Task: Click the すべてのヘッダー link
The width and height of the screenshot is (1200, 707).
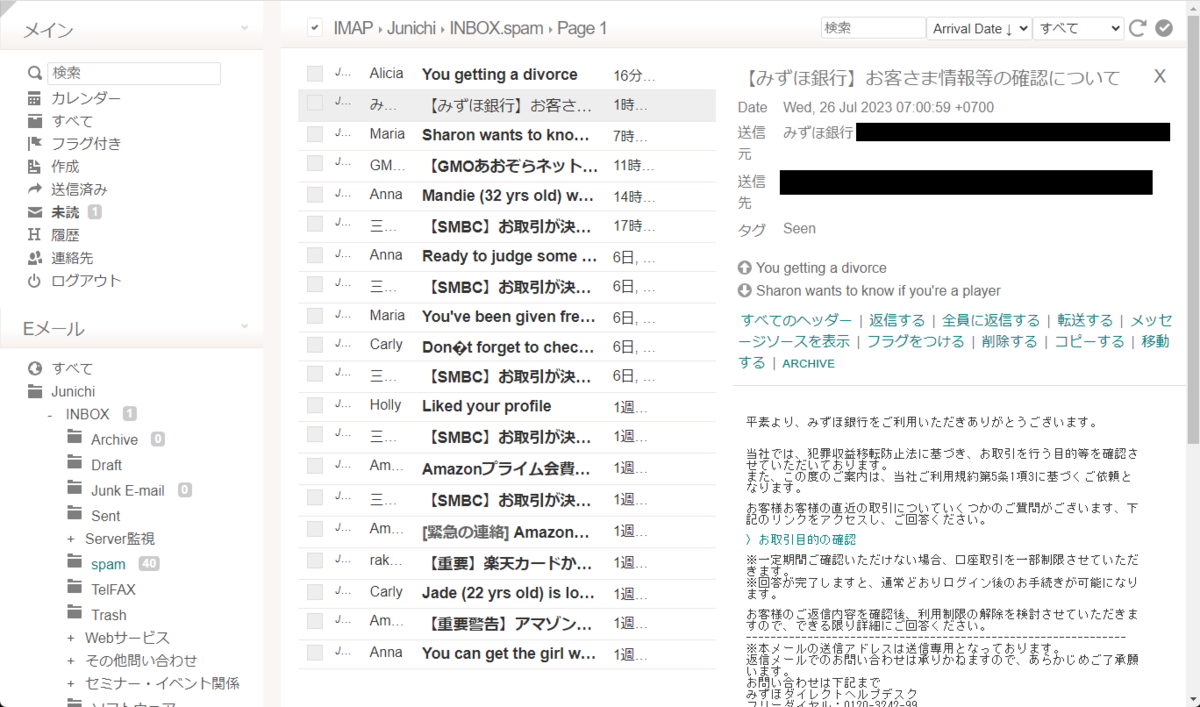Action: click(797, 320)
